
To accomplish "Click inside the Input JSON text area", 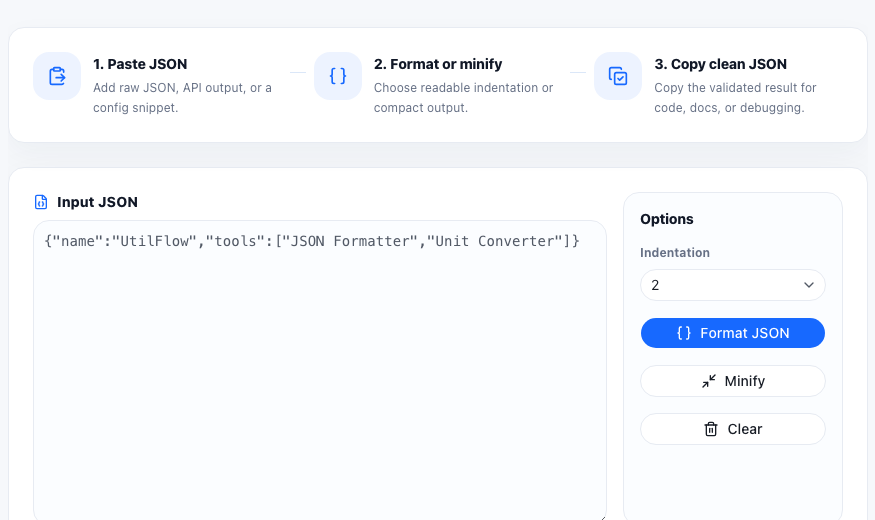I will pyautogui.click(x=320, y=371).
